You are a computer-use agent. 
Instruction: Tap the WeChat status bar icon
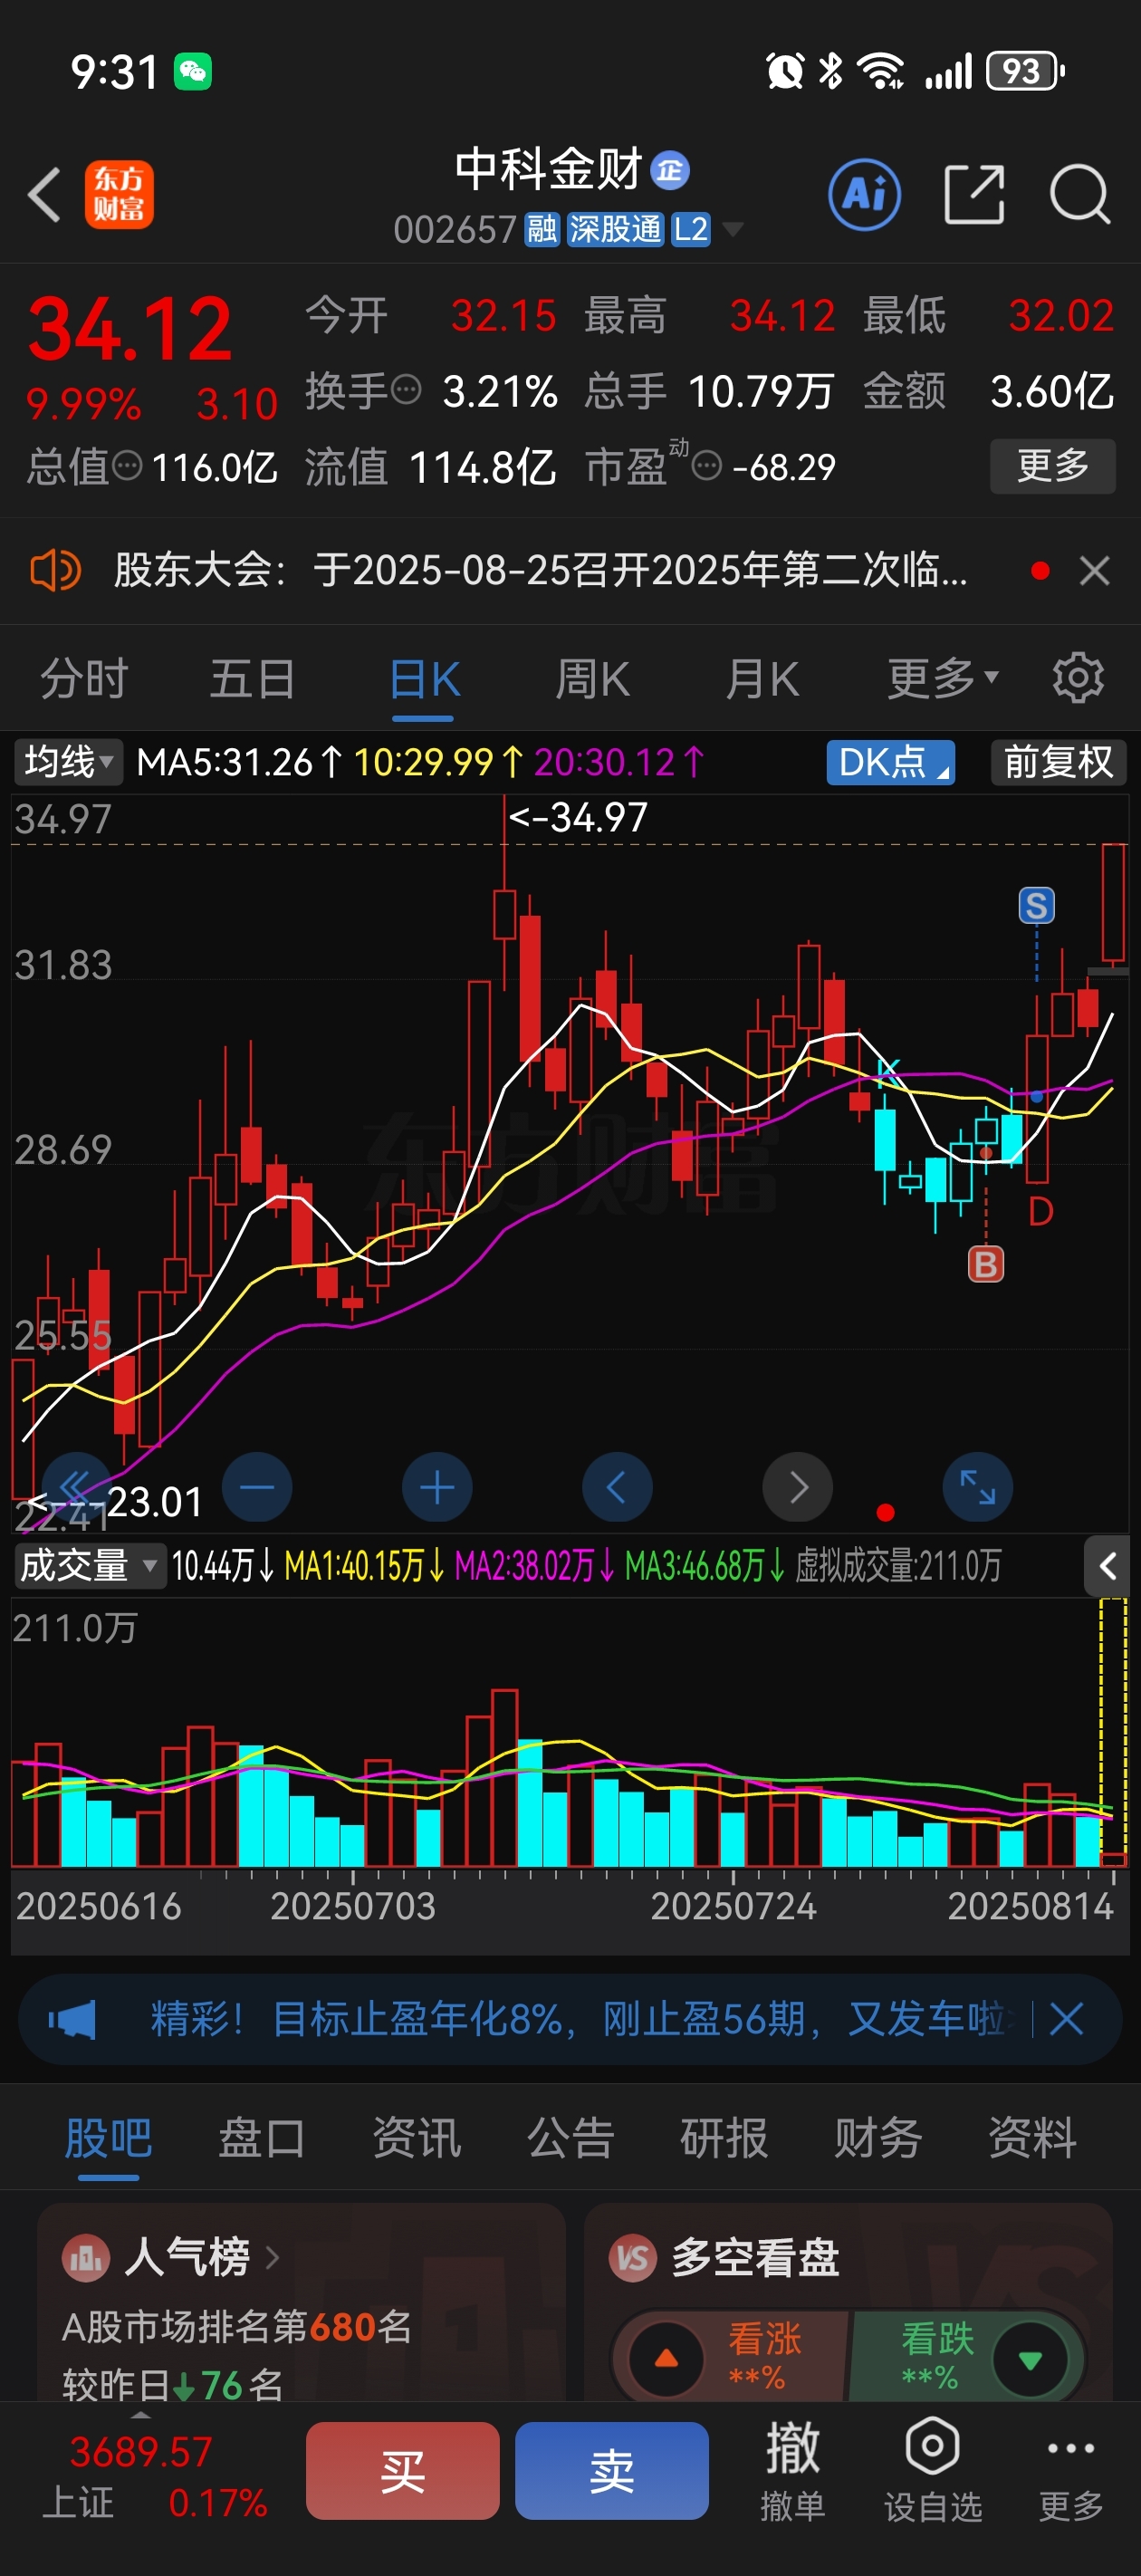coord(192,71)
